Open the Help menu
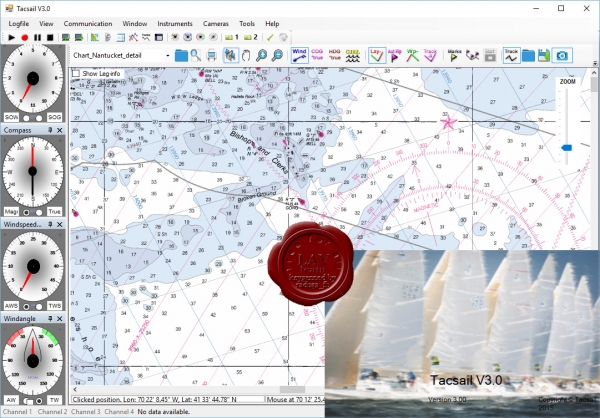This screenshot has width=600, height=418. (272, 24)
